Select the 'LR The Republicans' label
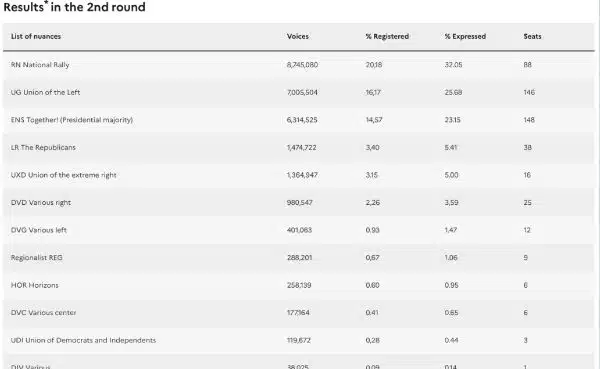 [43, 147]
